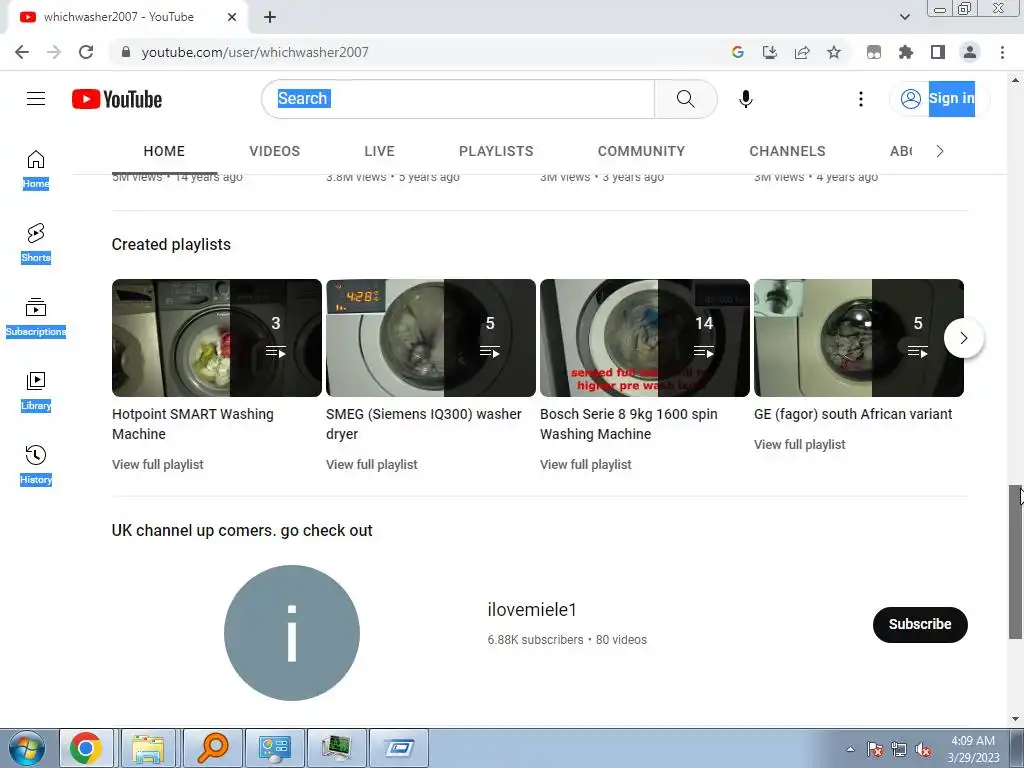Open the Extensions puzzle icon

pyautogui.click(x=906, y=52)
